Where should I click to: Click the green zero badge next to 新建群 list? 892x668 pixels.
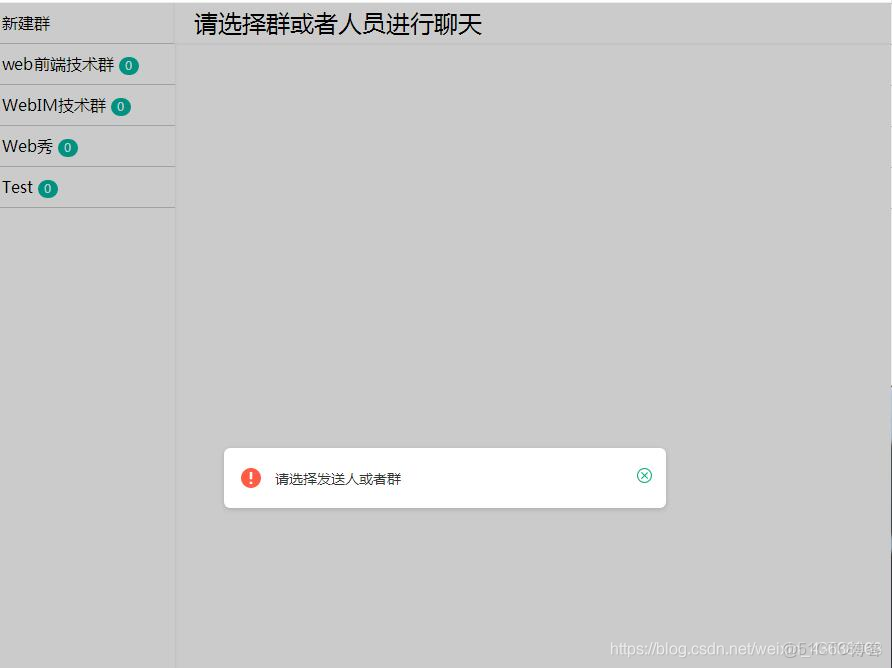click(128, 66)
